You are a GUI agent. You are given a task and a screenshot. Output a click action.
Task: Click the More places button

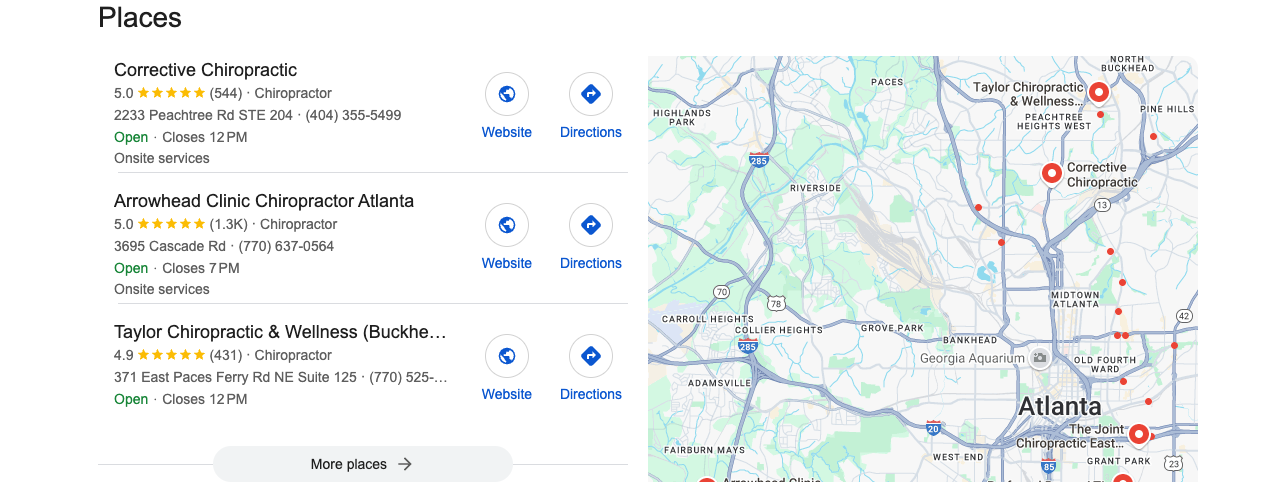click(363, 464)
